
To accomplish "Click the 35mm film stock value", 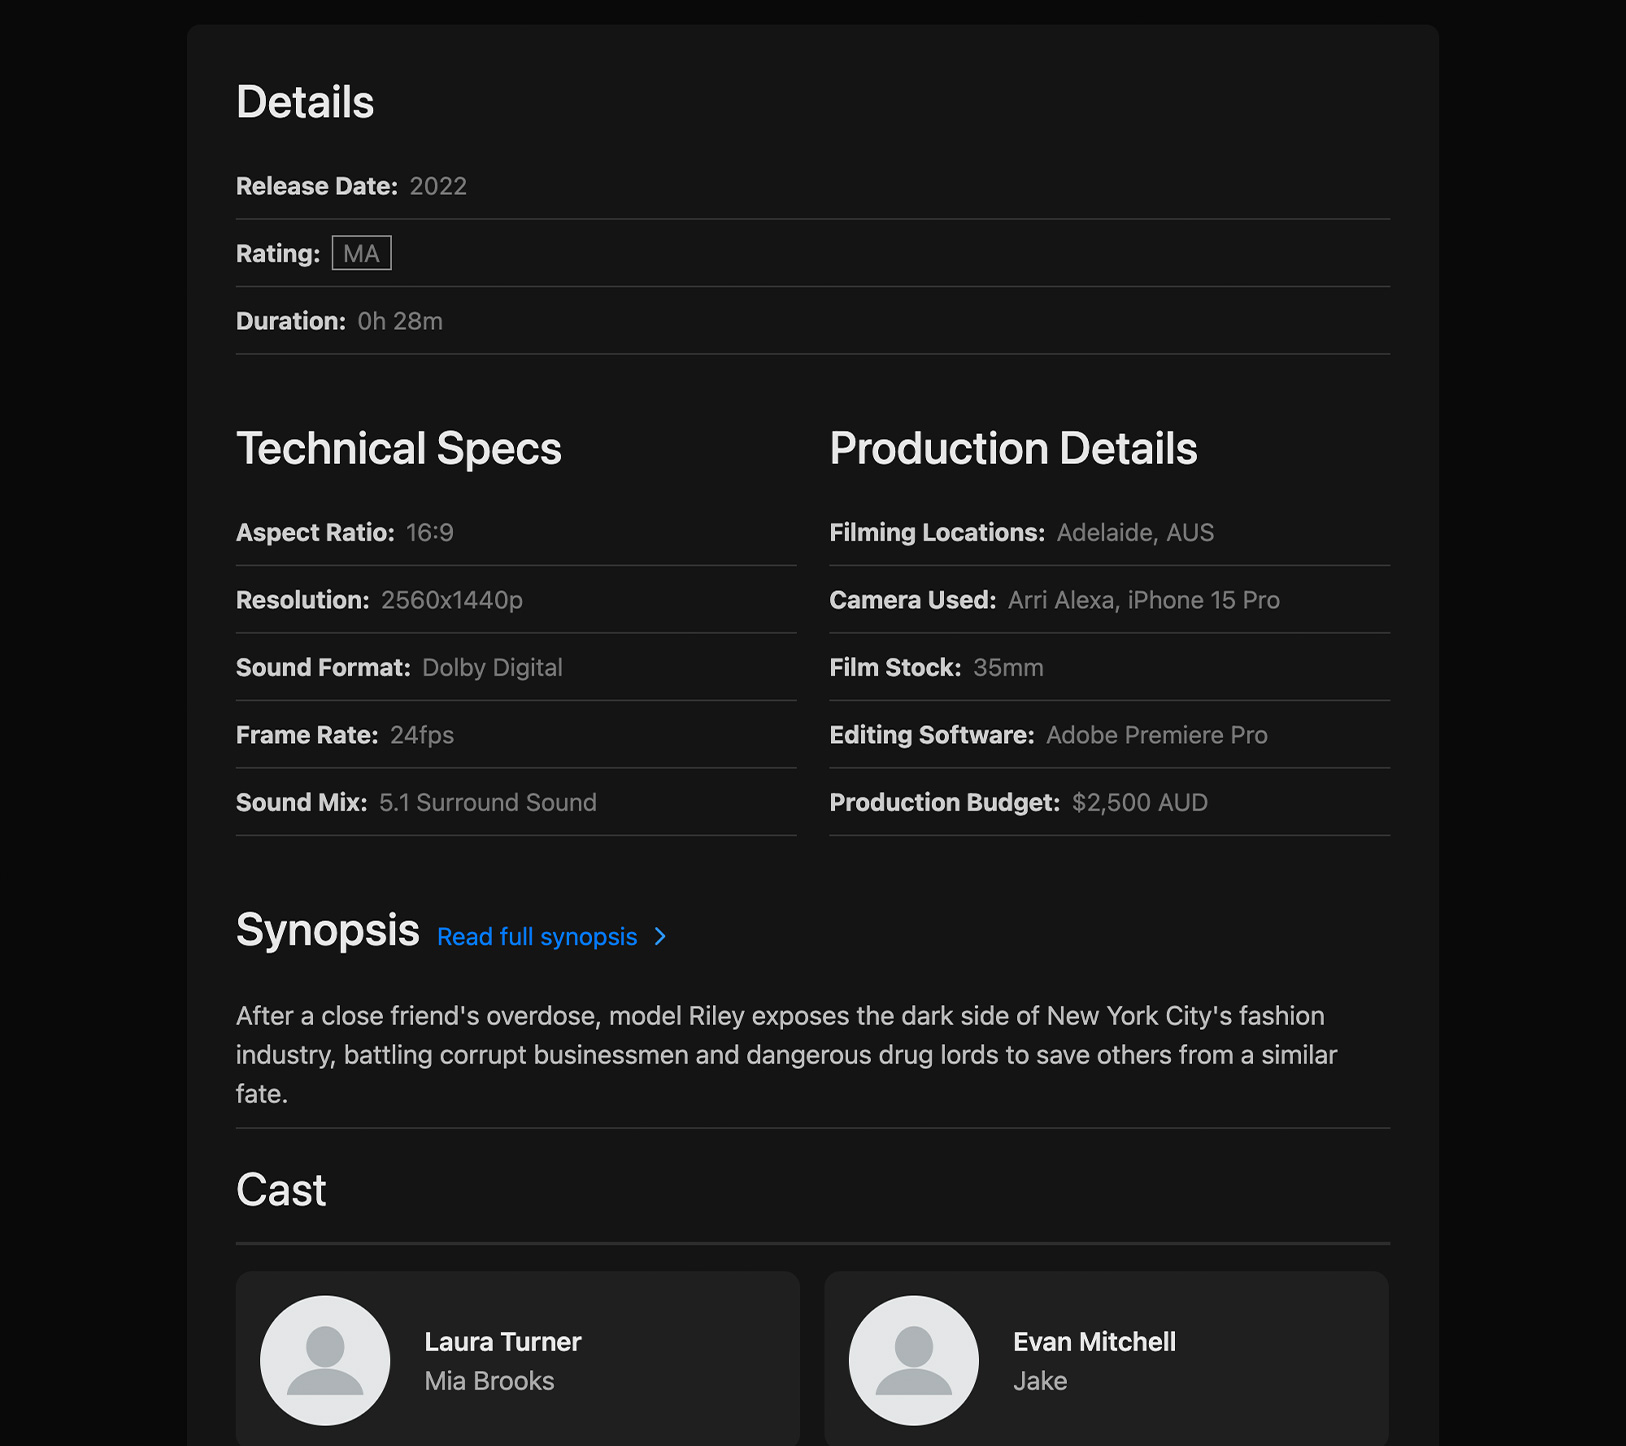I will tap(1008, 667).
